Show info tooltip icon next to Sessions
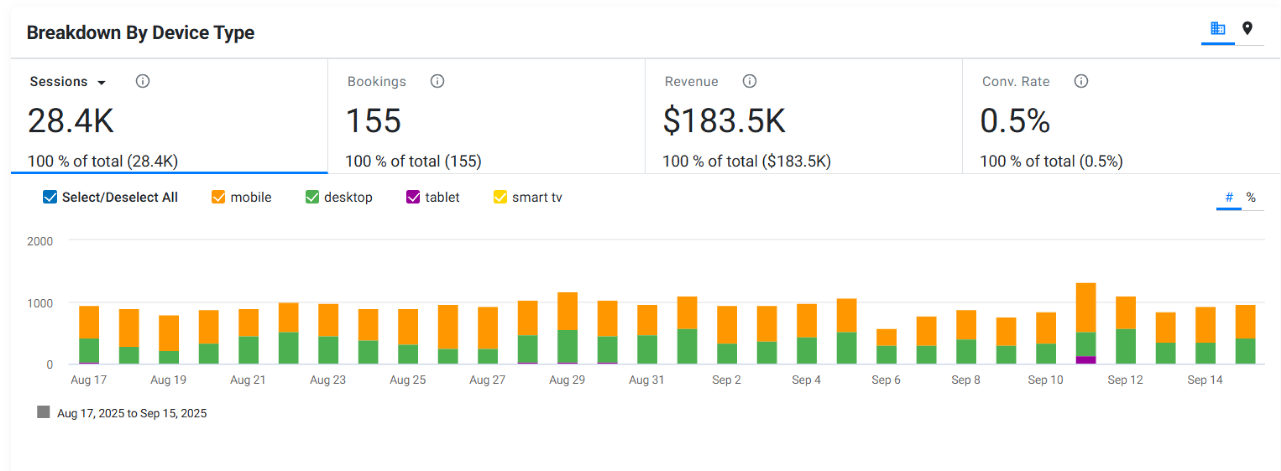Image resolution: width=1281 pixels, height=471 pixels. [x=143, y=81]
